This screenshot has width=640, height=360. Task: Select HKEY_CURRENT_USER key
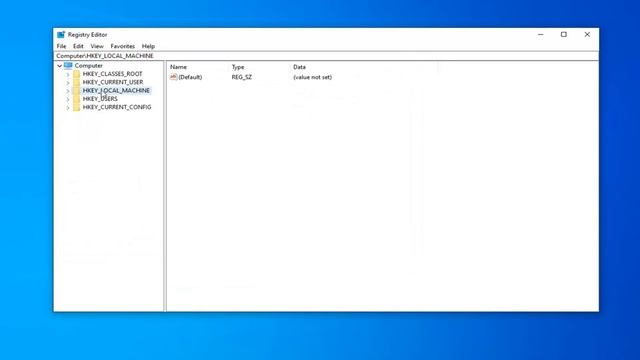click(113, 82)
